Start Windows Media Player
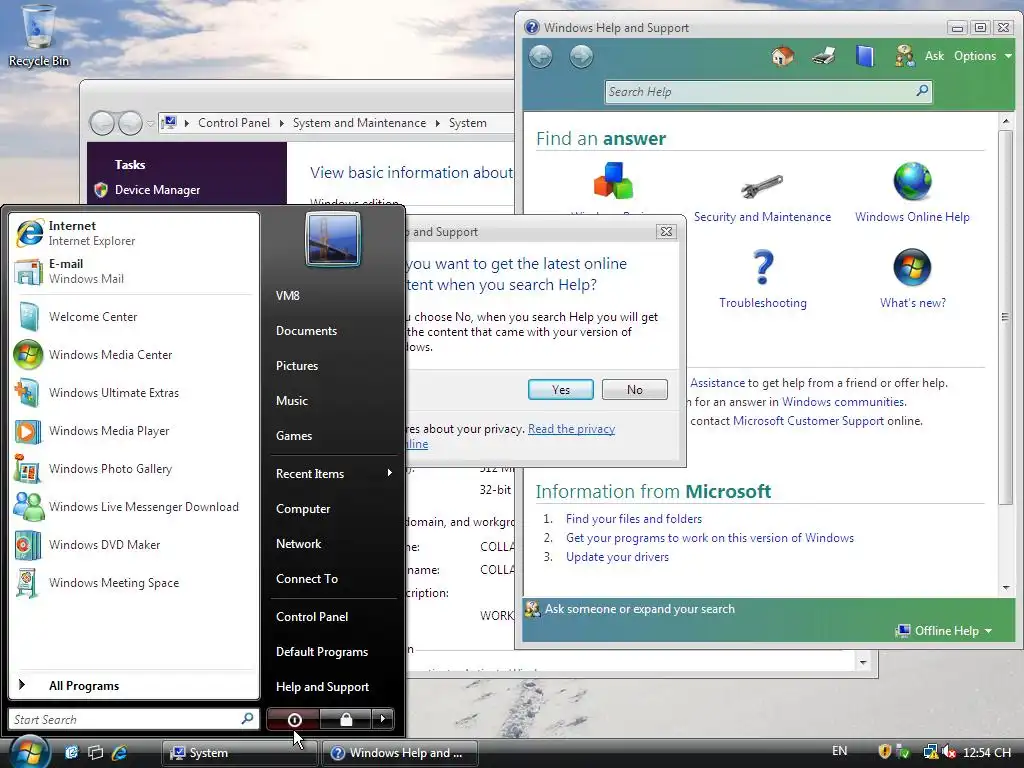Image resolution: width=1024 pixels, height=768 pixels. [x=134, y=431]
